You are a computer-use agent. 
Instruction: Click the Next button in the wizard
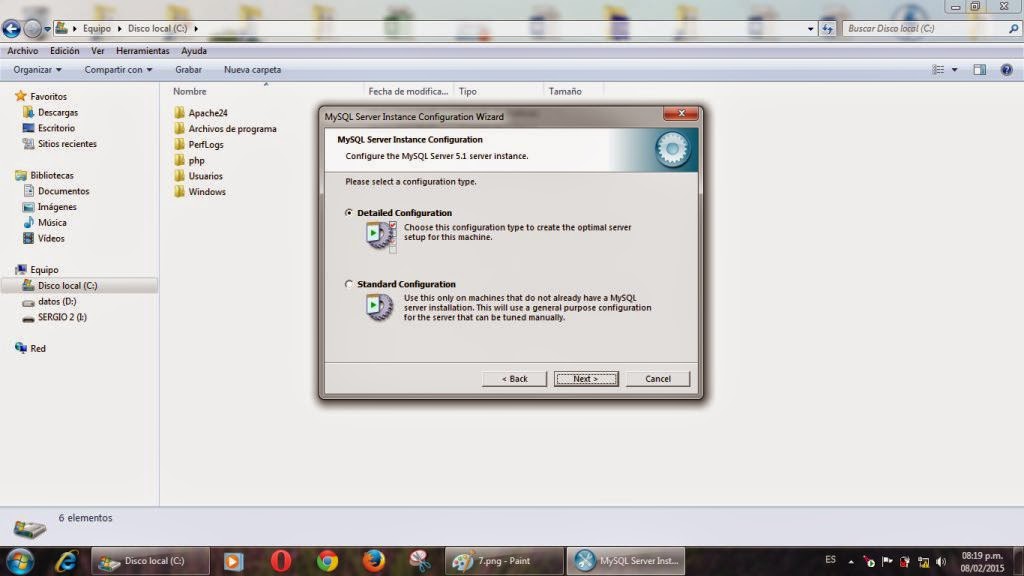(x=586, y=379)
